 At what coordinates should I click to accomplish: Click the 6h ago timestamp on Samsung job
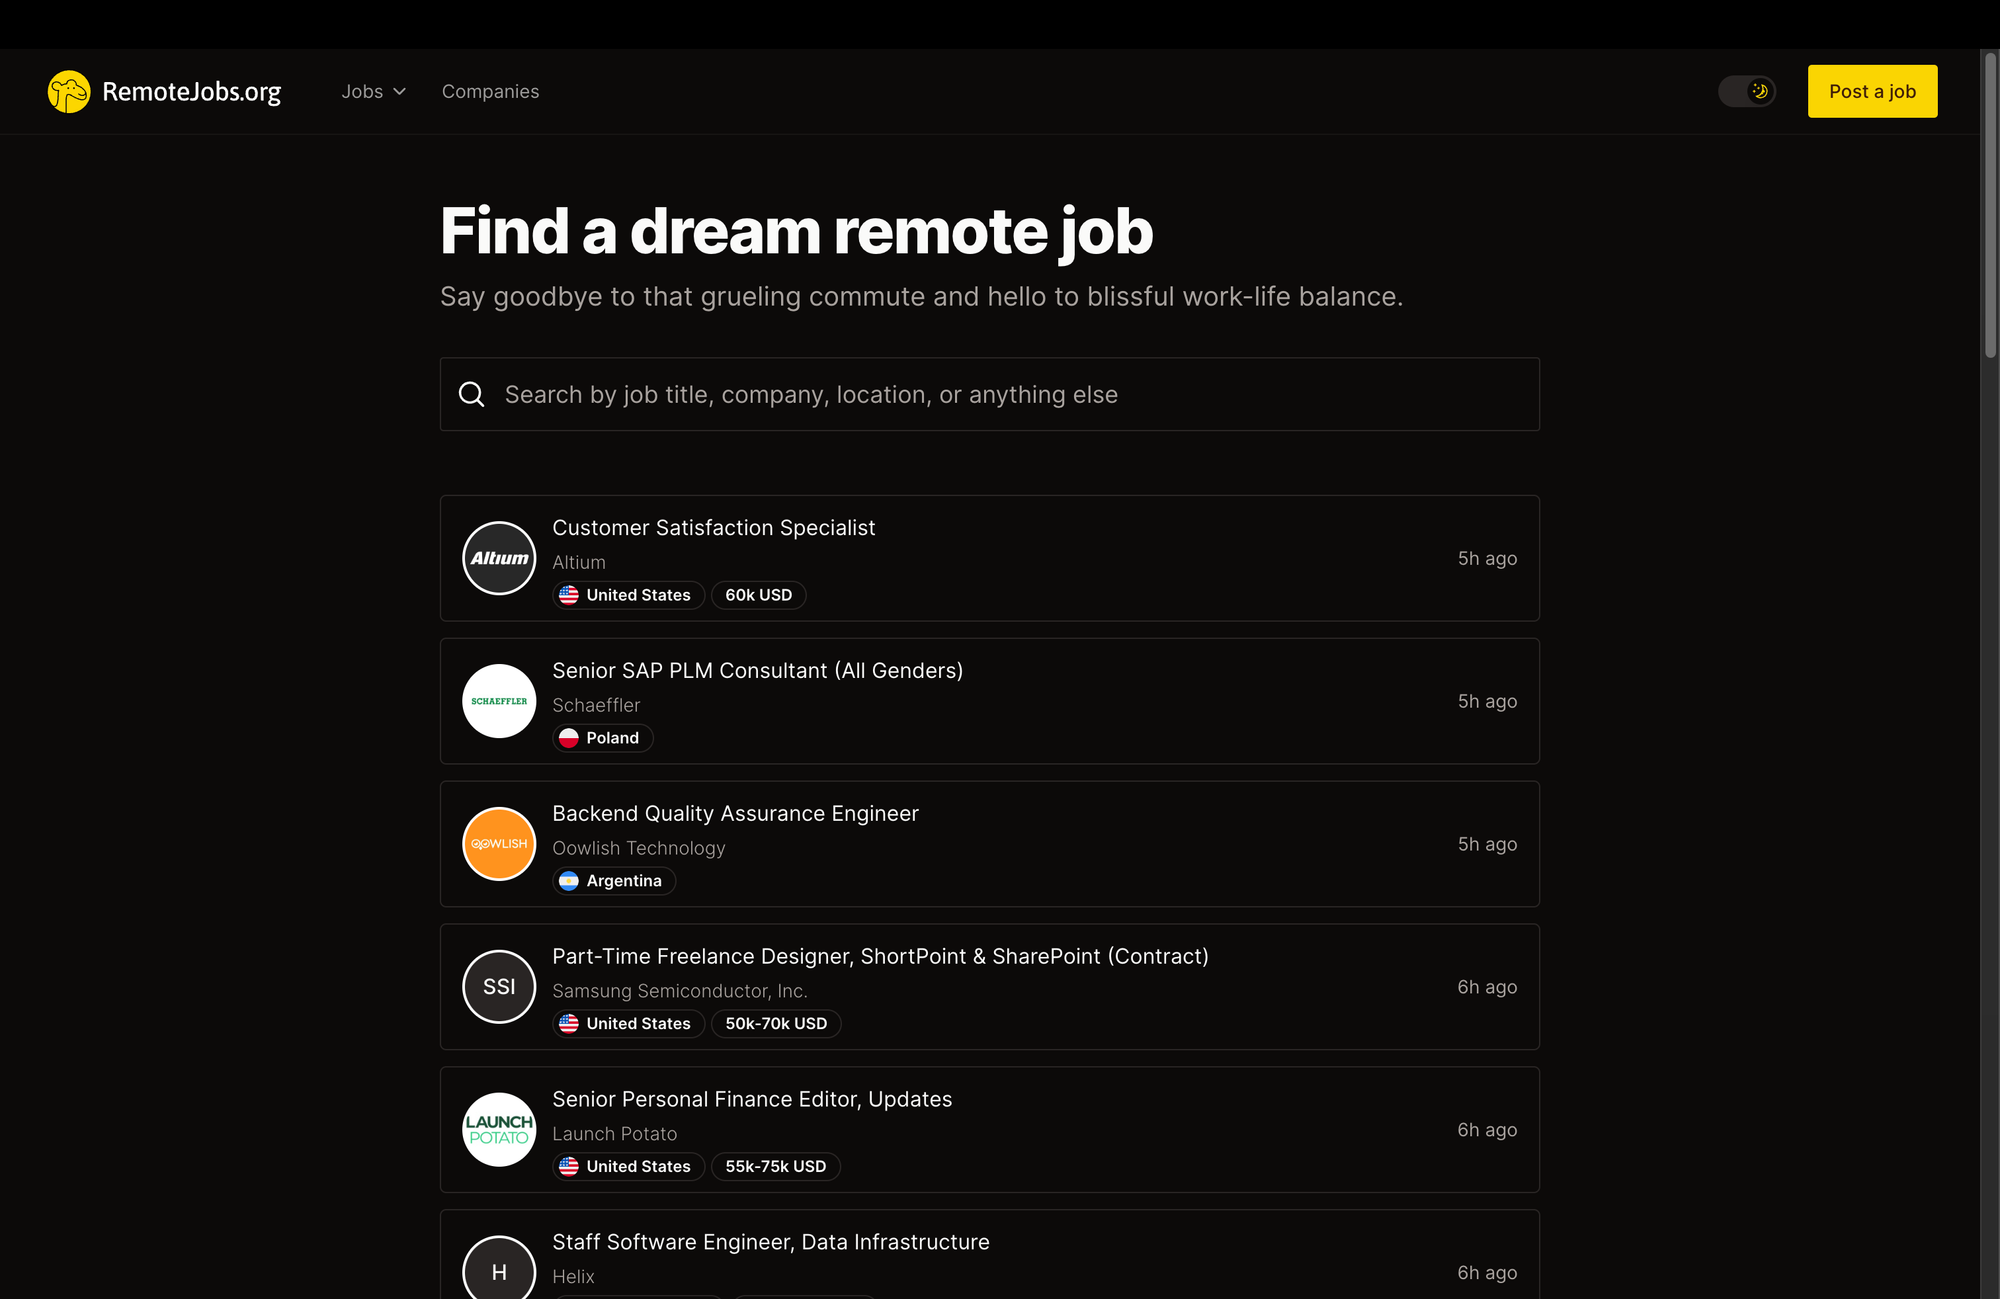point(1487,988)
